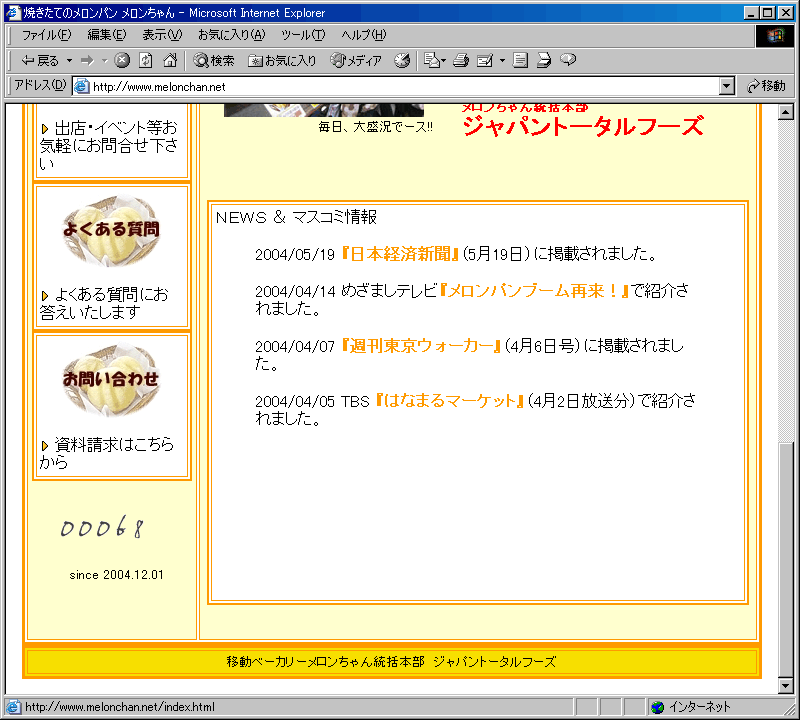Open the 編集(E) menu

click(x=107, y=35)
